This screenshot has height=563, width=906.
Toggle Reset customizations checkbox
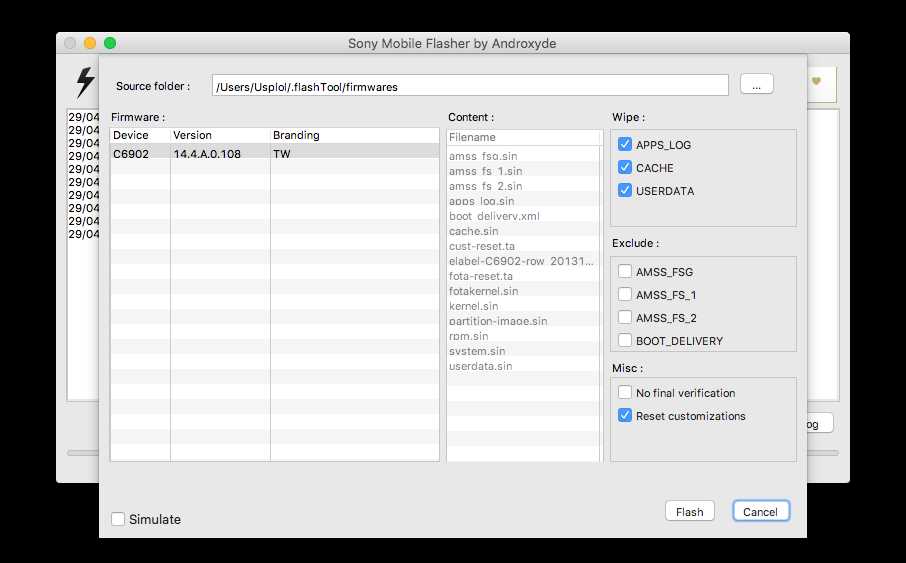coord(625,415)
